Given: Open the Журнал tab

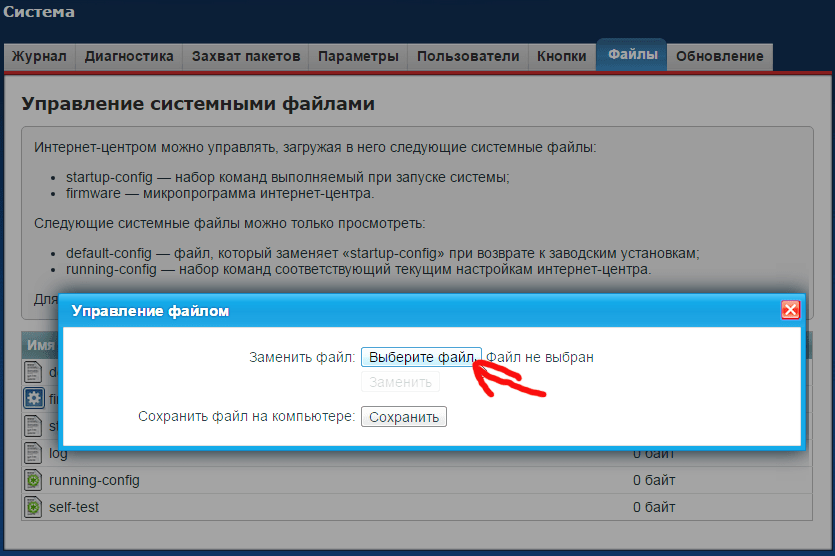Looking at the screenshot, I should coord(39,56).
